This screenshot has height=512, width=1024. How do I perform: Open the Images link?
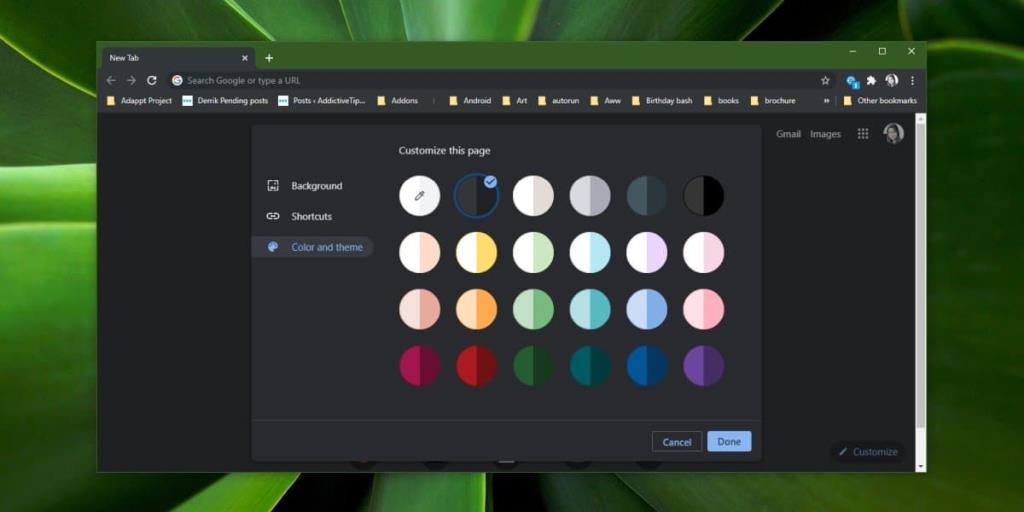tap(825, 134)
